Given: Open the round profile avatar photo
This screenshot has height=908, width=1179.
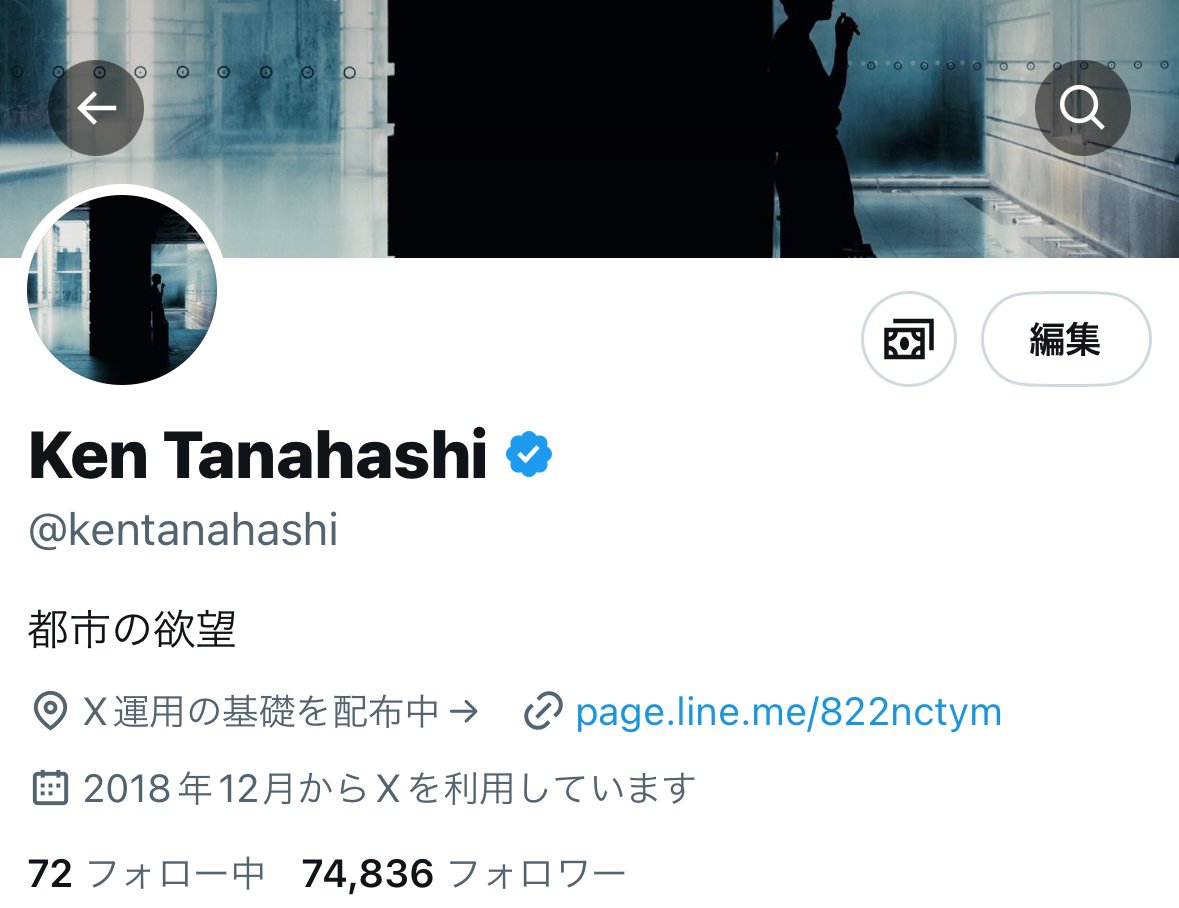Looking at the screenshot, I should coord(122,289).
